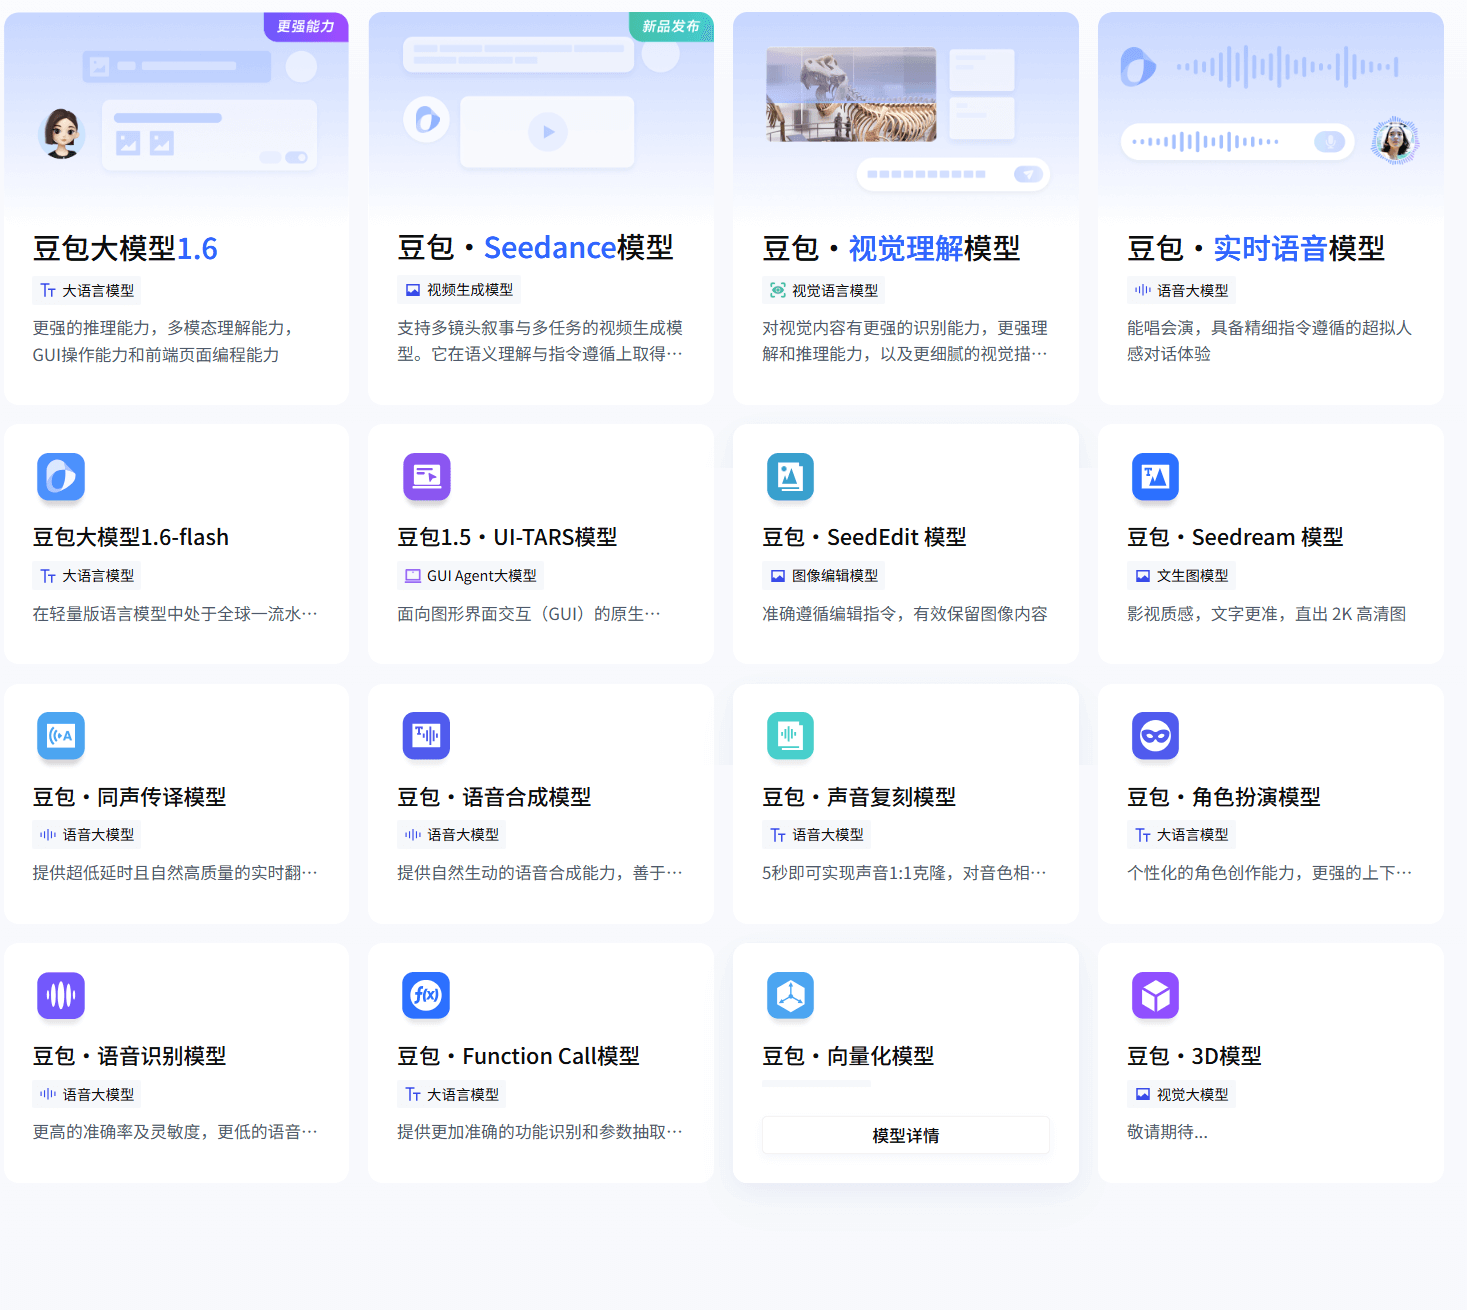The width and height of the screenshot is (1467, 1310).
Task: Select the 同声传译模型 icon
Action: 61,736
